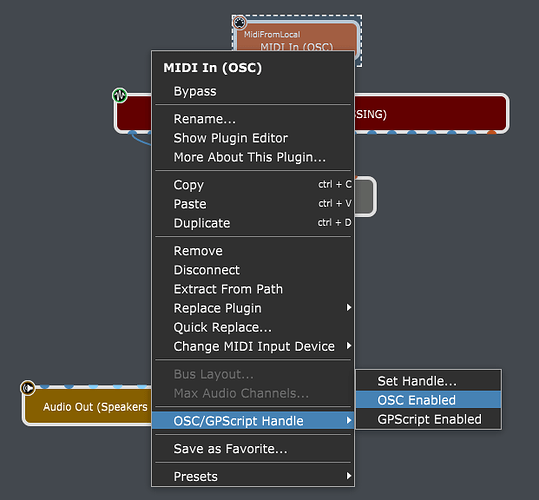539x500 pixels.
Task: Toggle GPScript Enabled option
Action: (x=428, y=419)
